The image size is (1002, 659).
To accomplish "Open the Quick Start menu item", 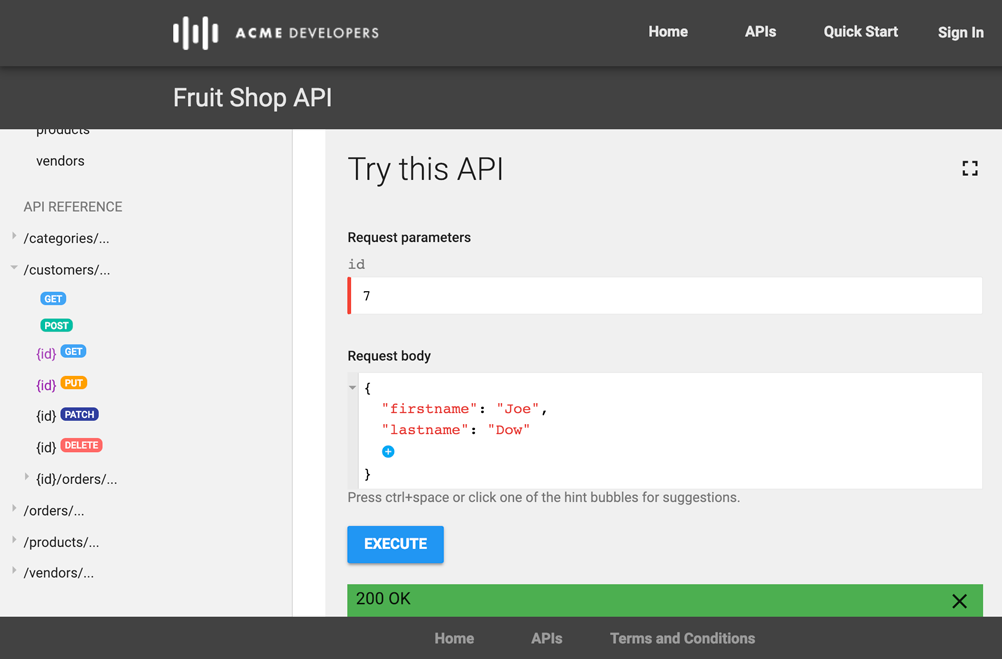I will click(x=860, y=32).
